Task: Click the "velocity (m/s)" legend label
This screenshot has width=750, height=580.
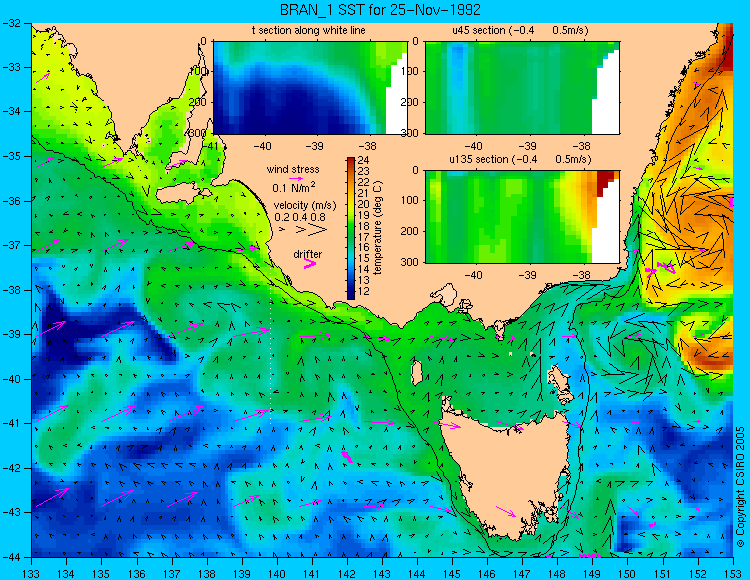Action: [305, 206]
